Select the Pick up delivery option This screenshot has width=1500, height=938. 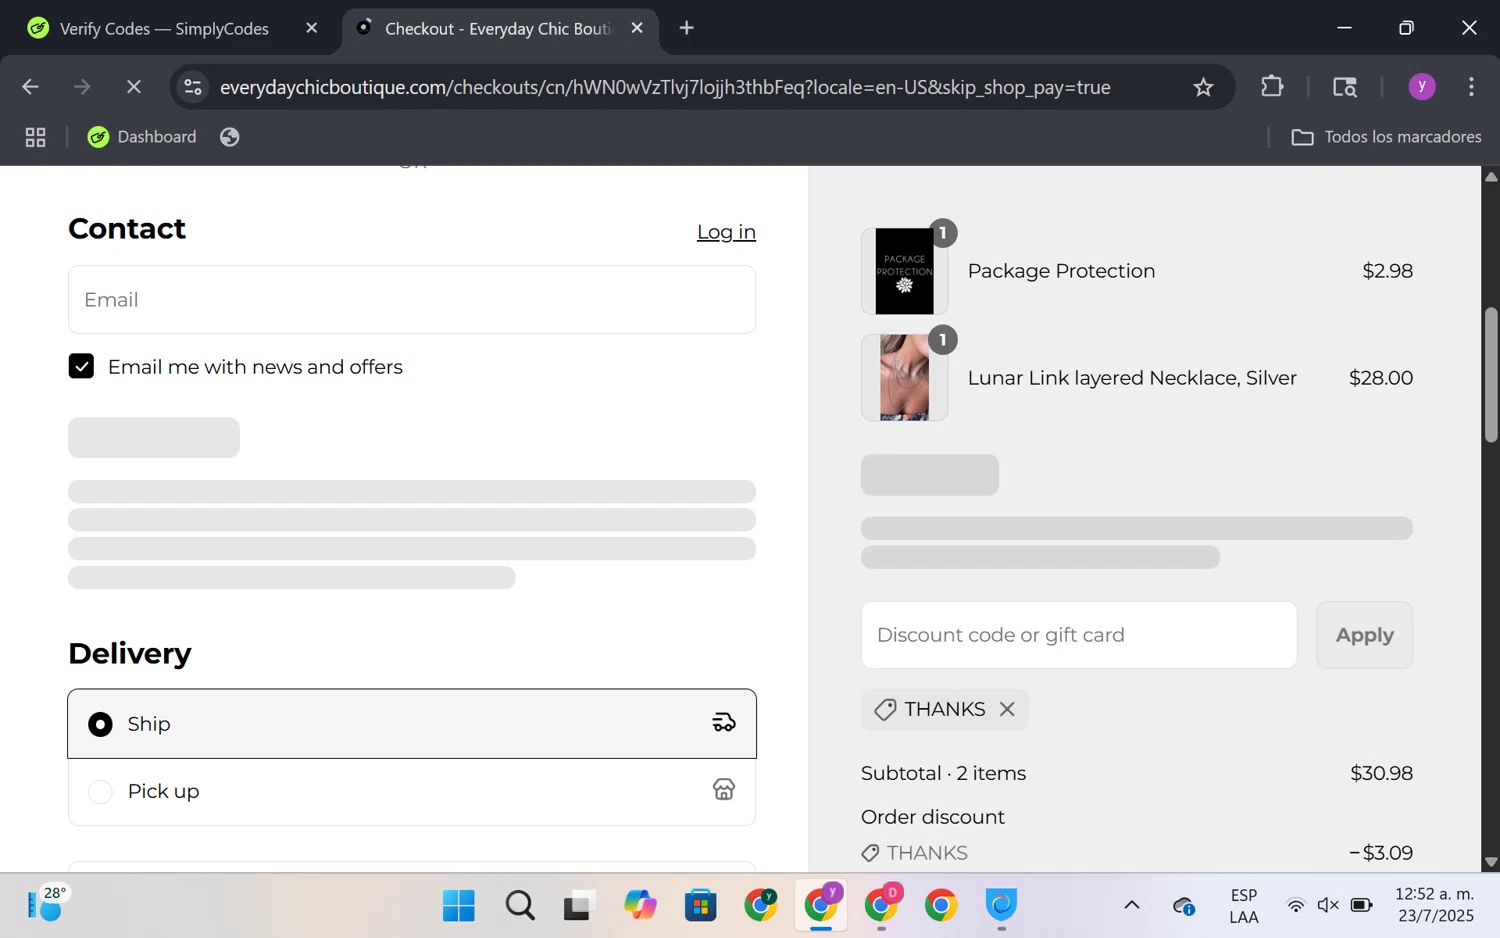412,791
